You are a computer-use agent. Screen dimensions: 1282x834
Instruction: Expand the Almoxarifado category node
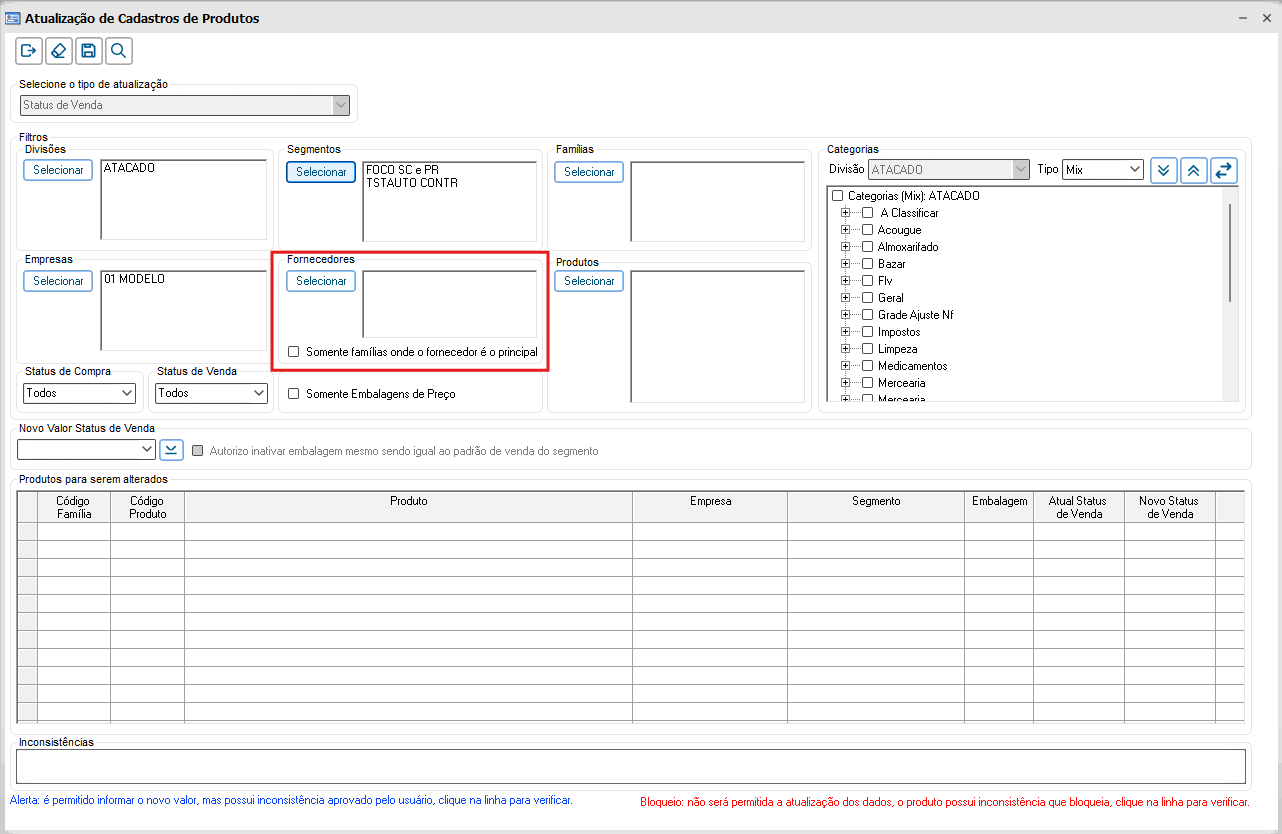coord(846,247)
